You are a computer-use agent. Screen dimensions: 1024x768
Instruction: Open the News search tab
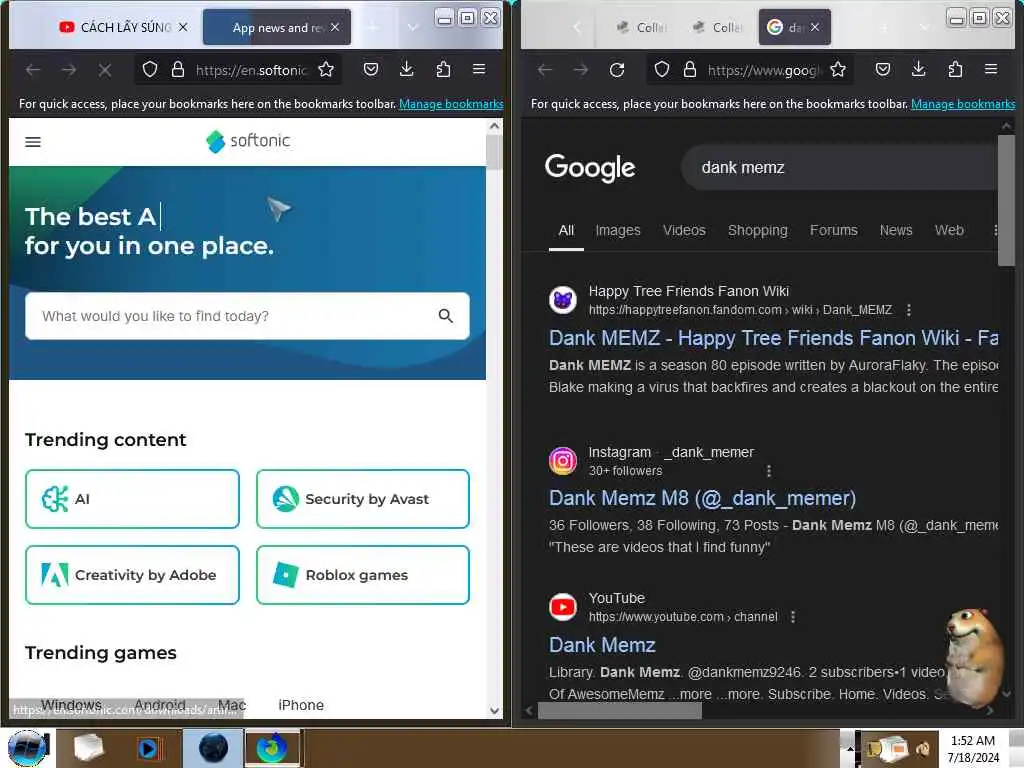[895, 230]
